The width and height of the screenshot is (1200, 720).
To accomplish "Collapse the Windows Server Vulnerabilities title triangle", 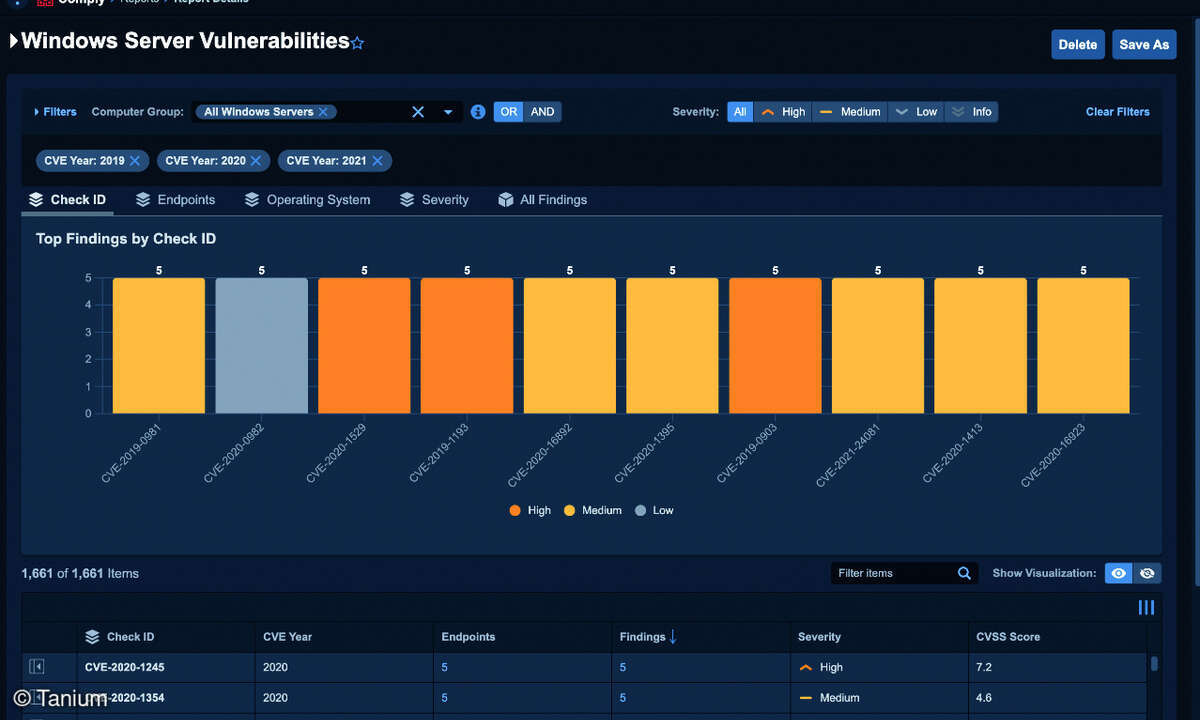I will tap(14, 41).
